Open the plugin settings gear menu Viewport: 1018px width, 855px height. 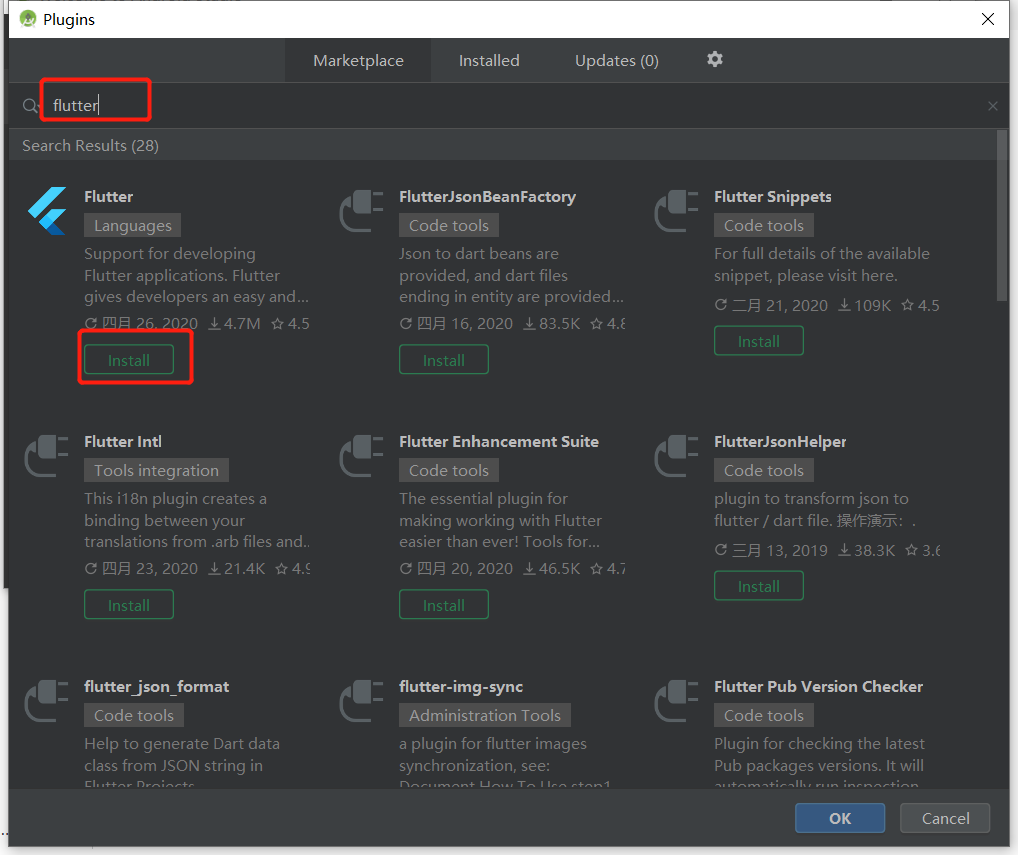click(714, 60)
